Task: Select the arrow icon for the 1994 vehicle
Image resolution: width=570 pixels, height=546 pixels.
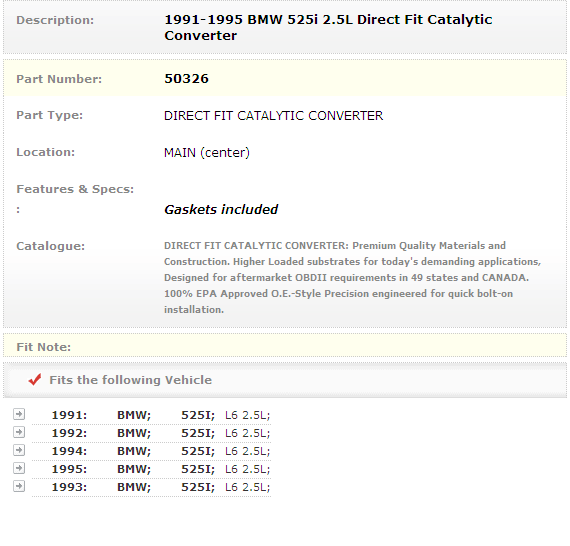Action: [19, 450]
